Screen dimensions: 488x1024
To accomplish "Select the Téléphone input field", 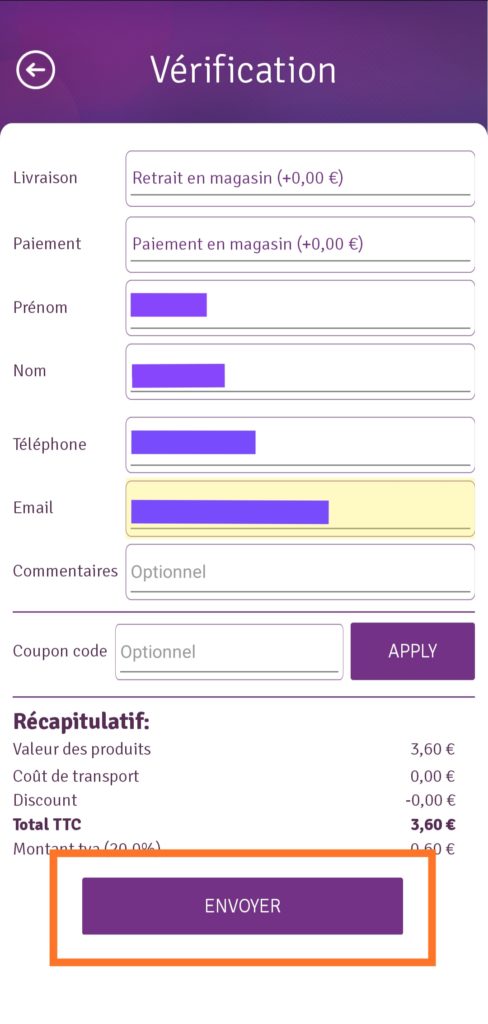I will [301, 445].
